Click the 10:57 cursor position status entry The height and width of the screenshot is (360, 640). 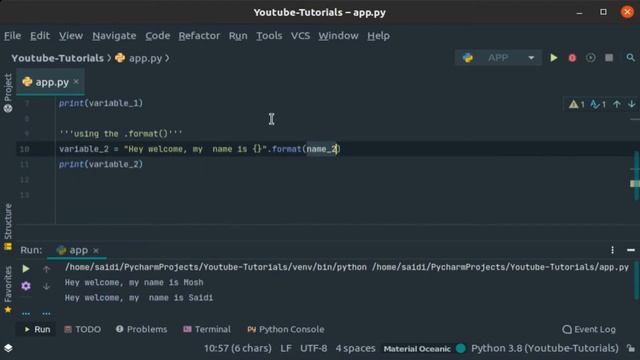click(x=238, y=348)
